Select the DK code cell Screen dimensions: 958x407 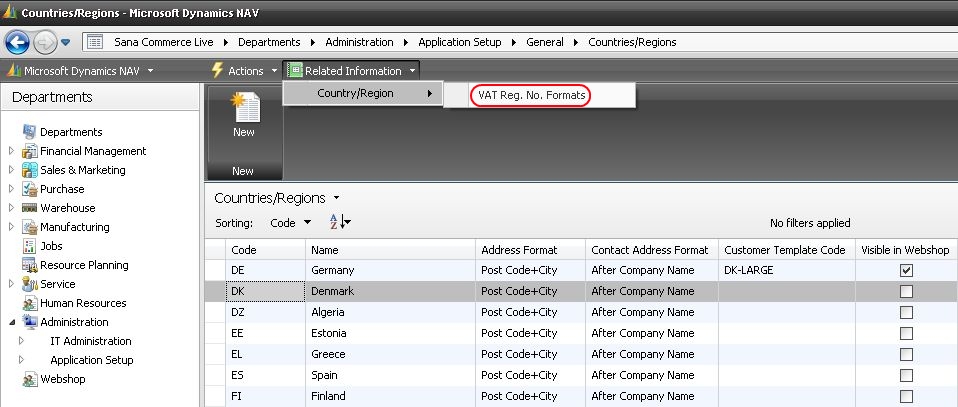pyautogui.click(x=266, y=292)
